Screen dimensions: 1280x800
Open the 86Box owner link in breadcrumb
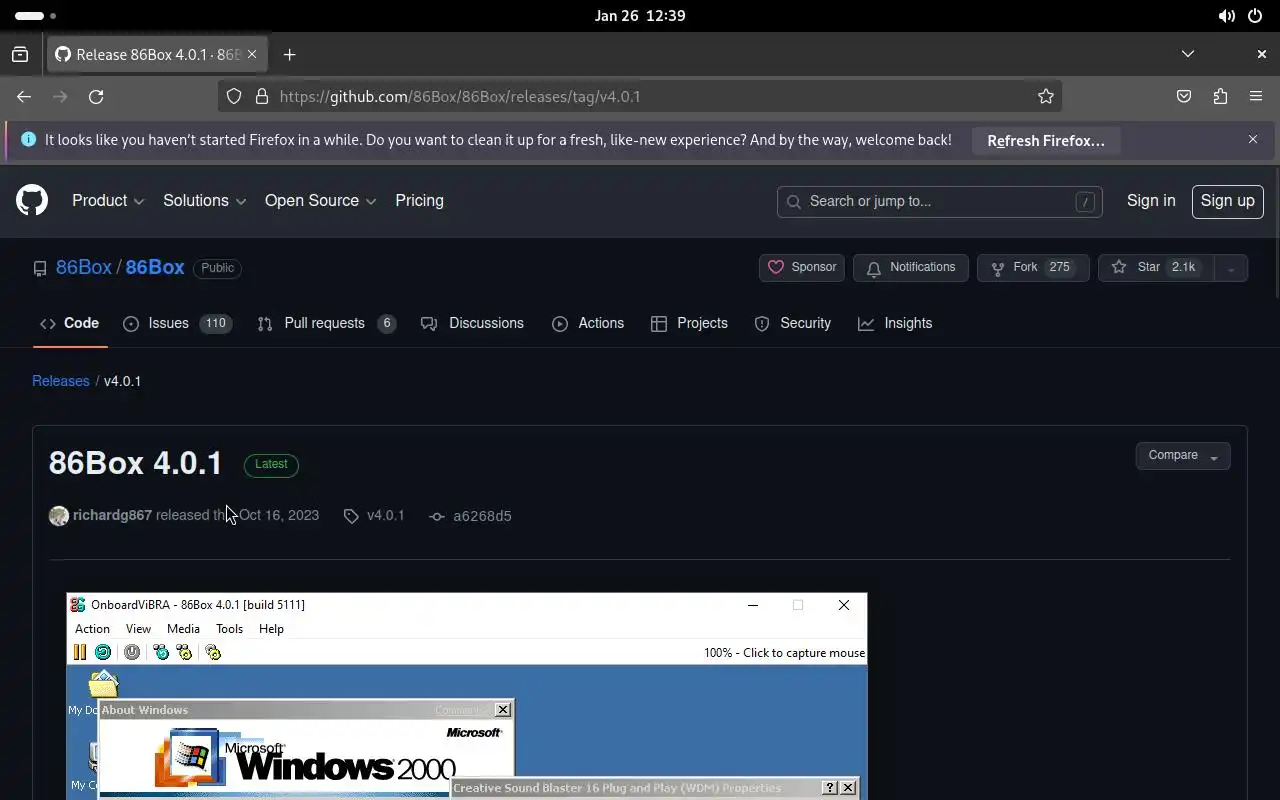pyautogui.click(x=84, y=268)
